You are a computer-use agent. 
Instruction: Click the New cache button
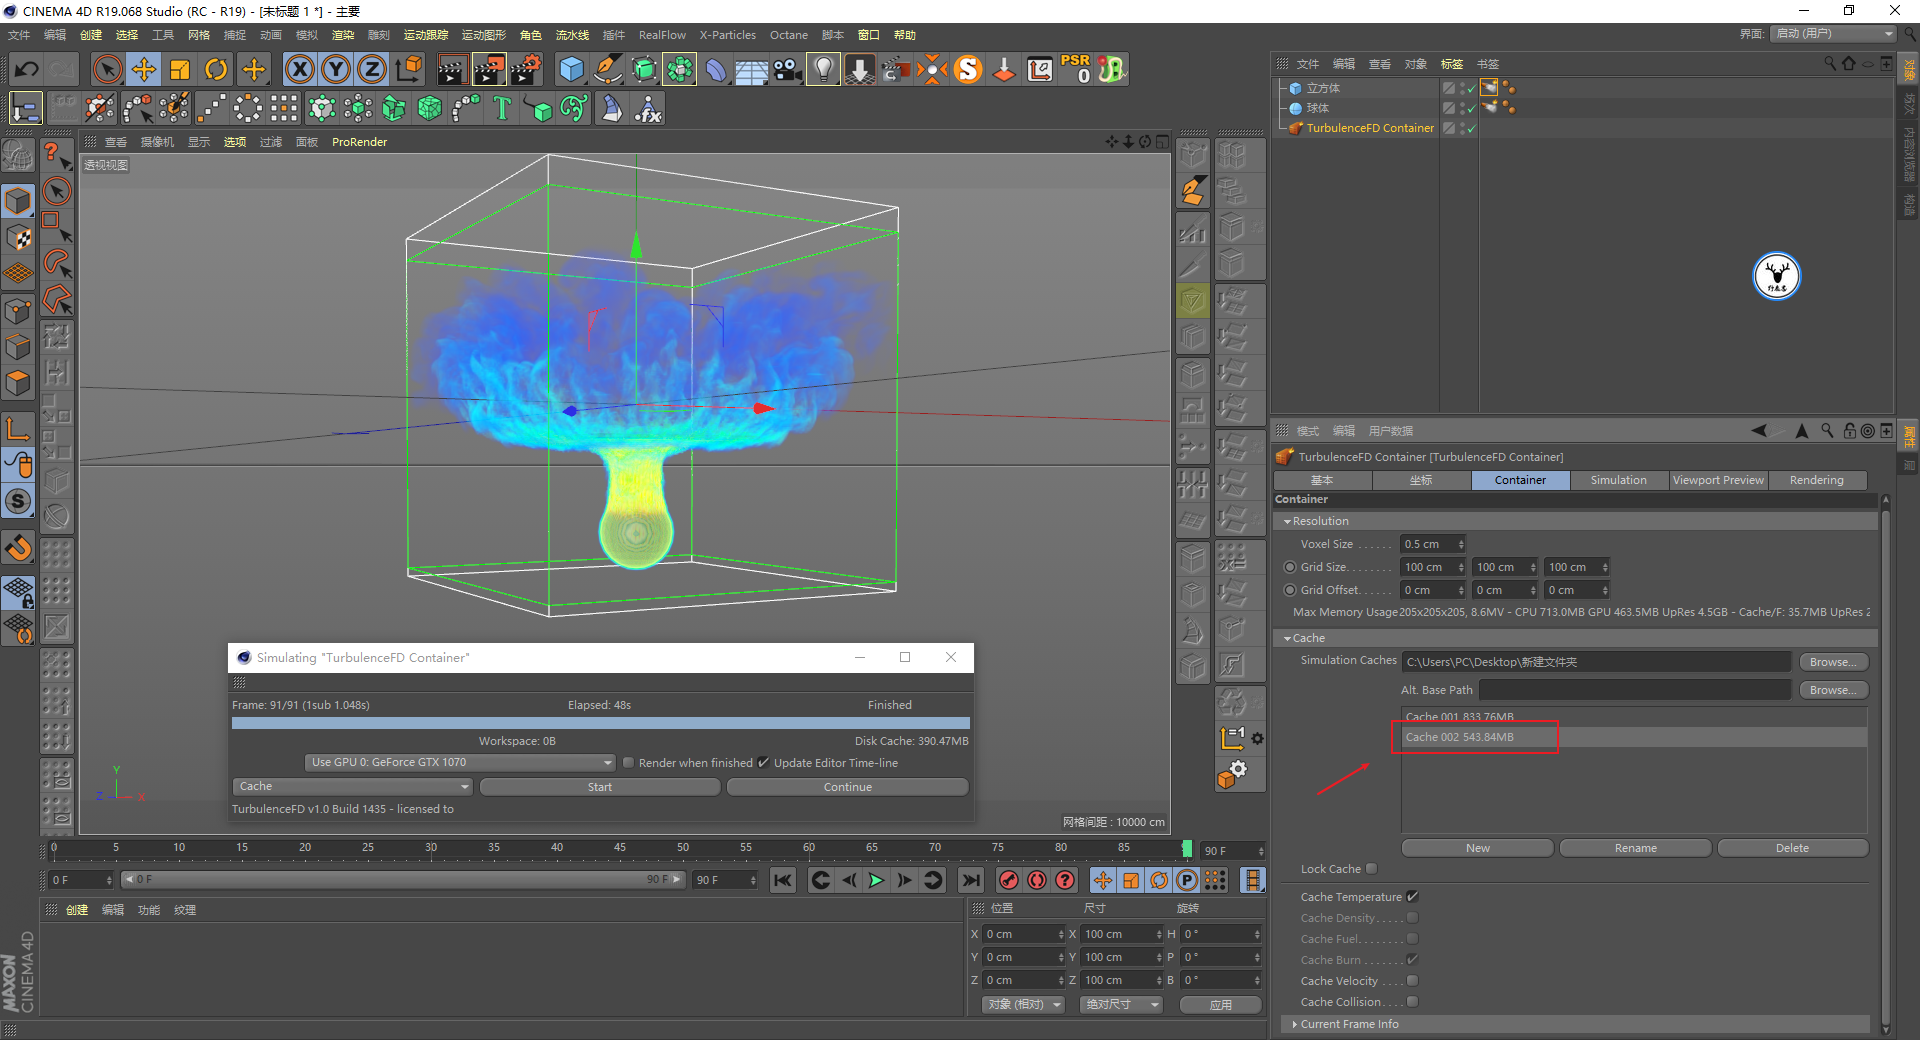tap(1478, 849)
